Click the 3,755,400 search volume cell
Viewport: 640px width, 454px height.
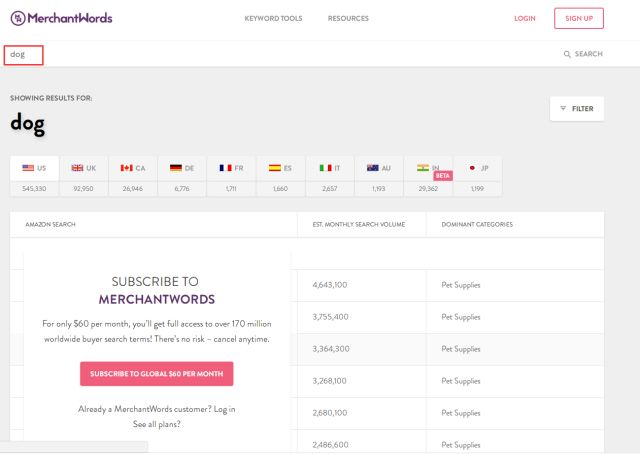coord(330,317)
